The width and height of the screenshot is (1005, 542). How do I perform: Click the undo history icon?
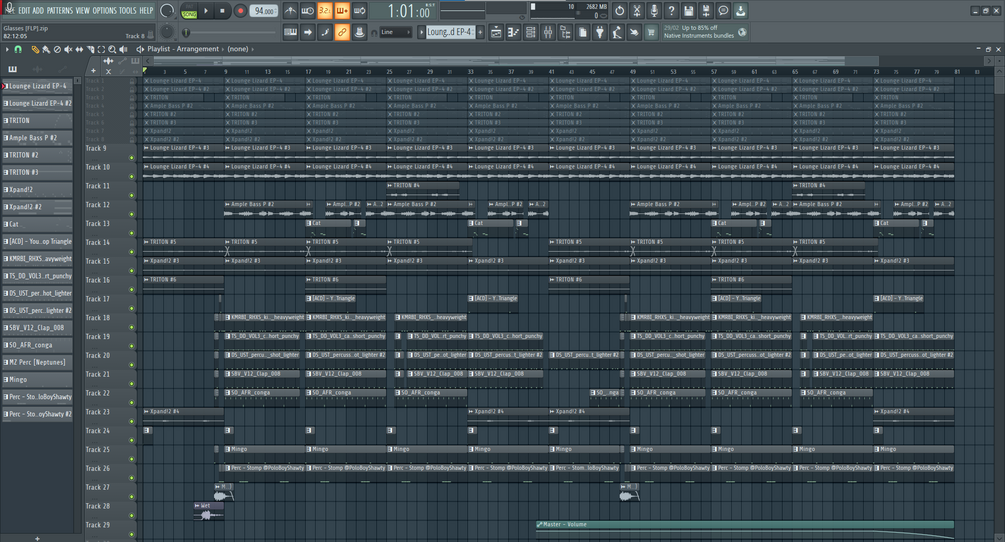619,11
